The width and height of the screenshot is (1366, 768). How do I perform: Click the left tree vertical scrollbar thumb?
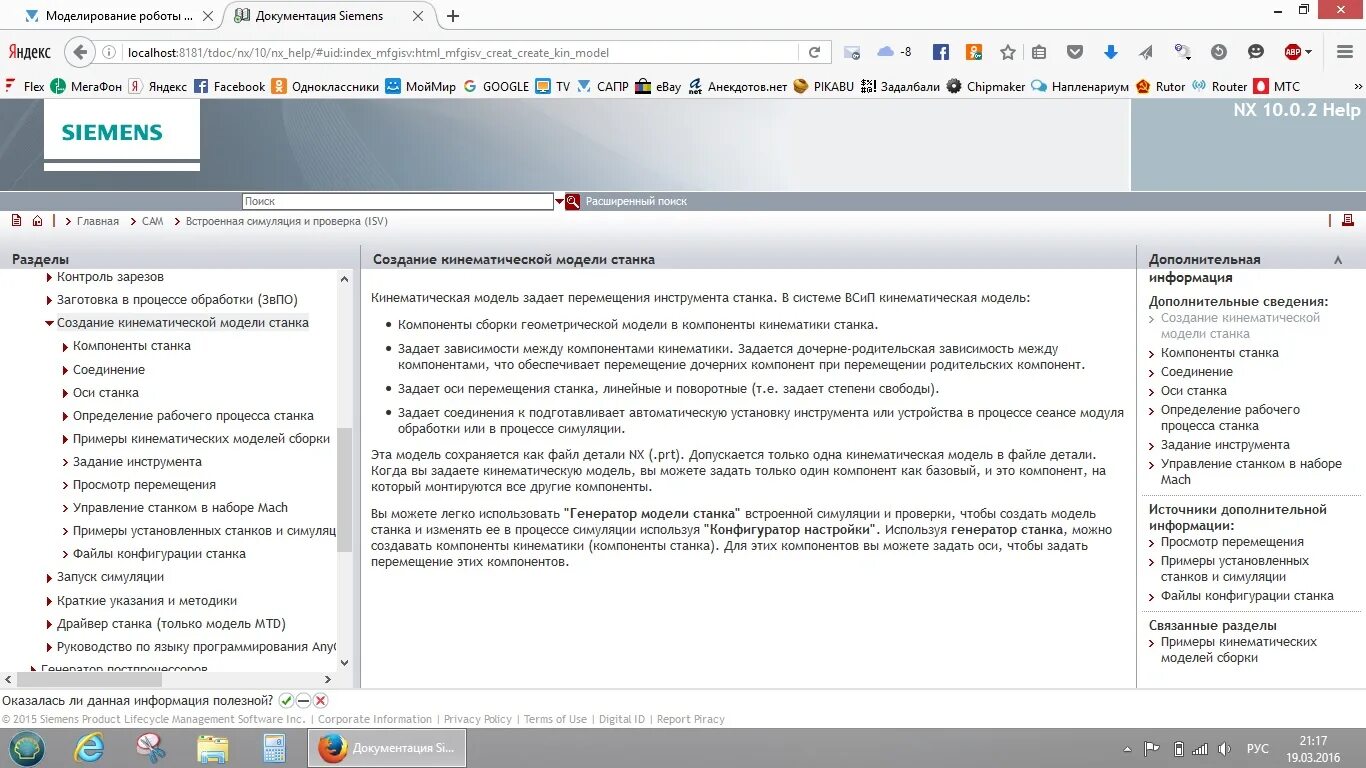tap(344, 490)
